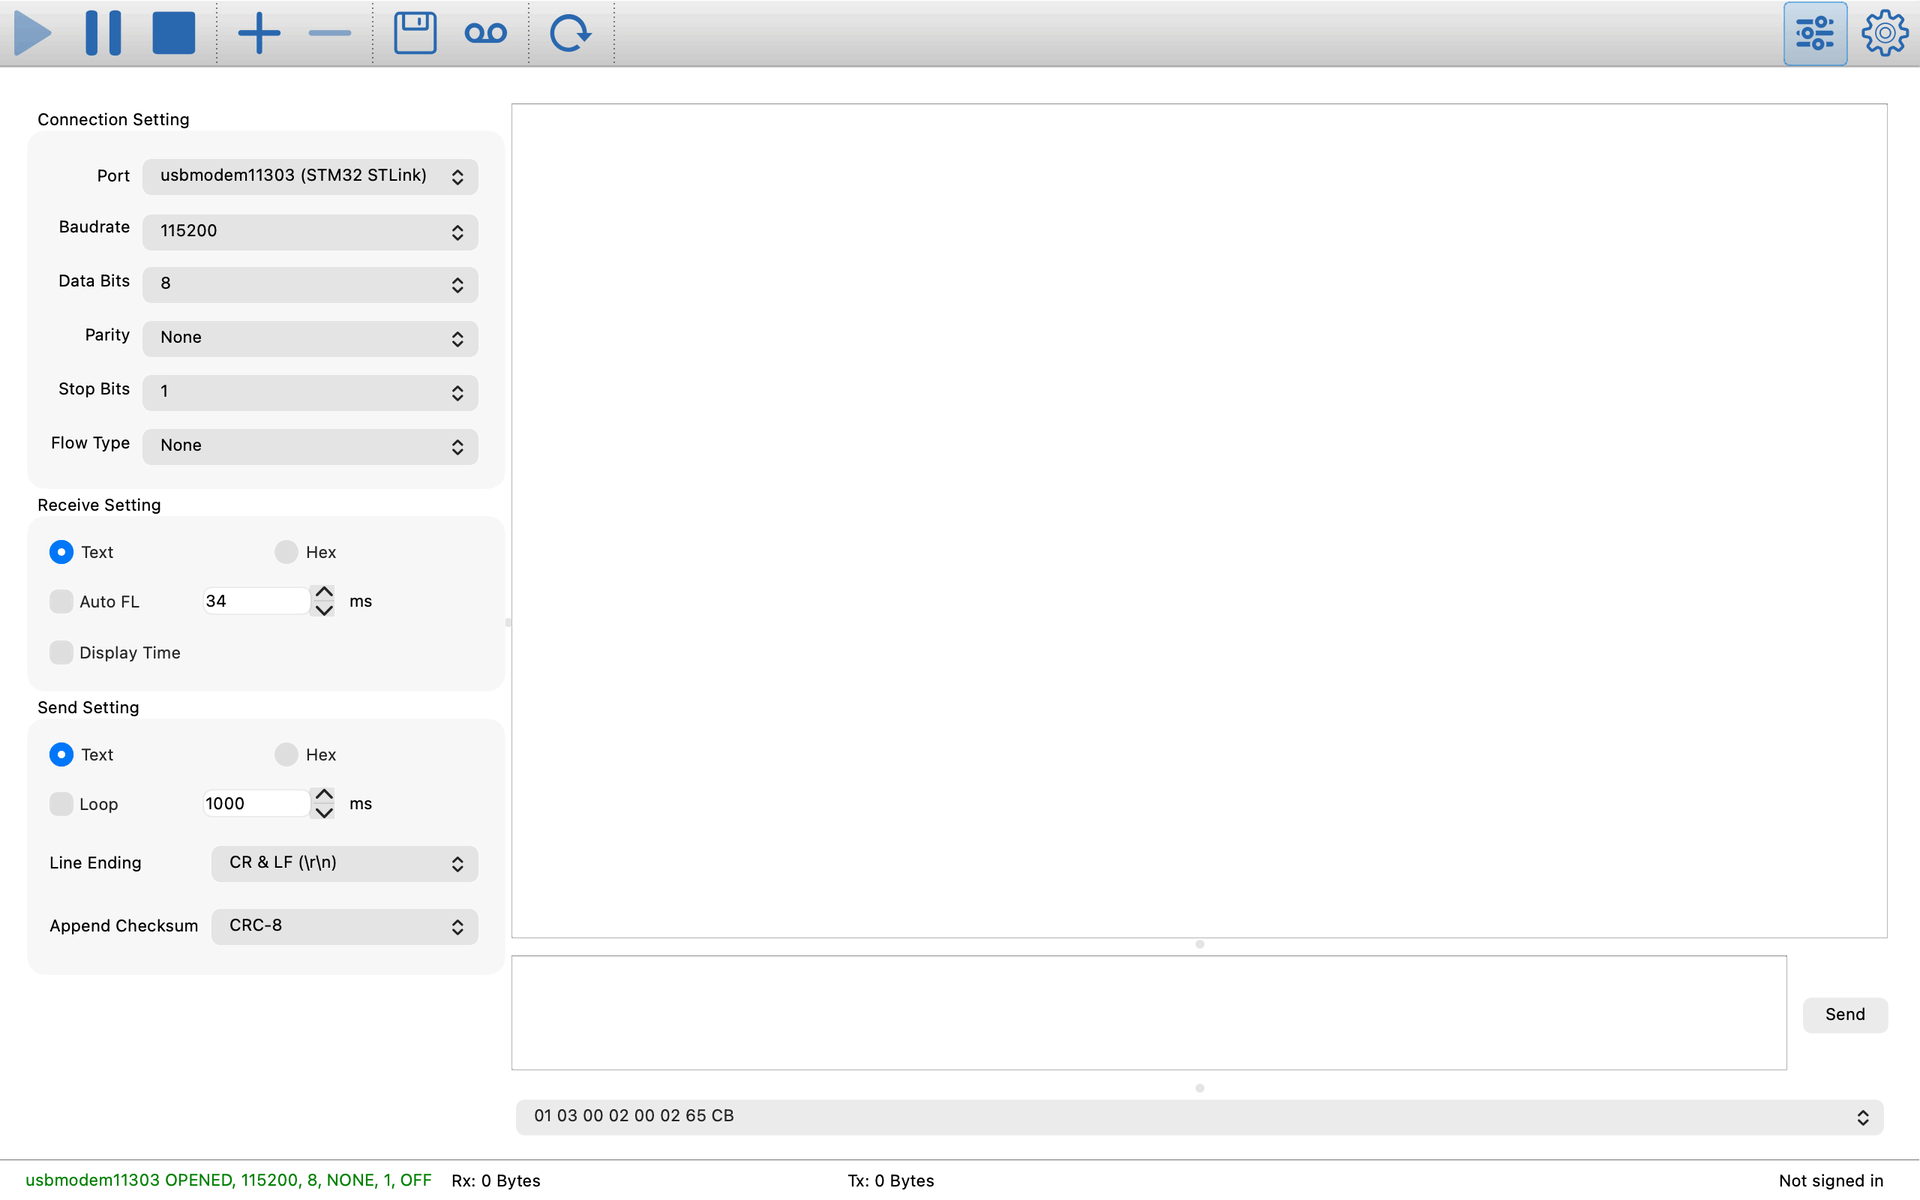Stop the serial connection with square icon
This screenshot has width=1920, height=1200.
pos(173,33)
